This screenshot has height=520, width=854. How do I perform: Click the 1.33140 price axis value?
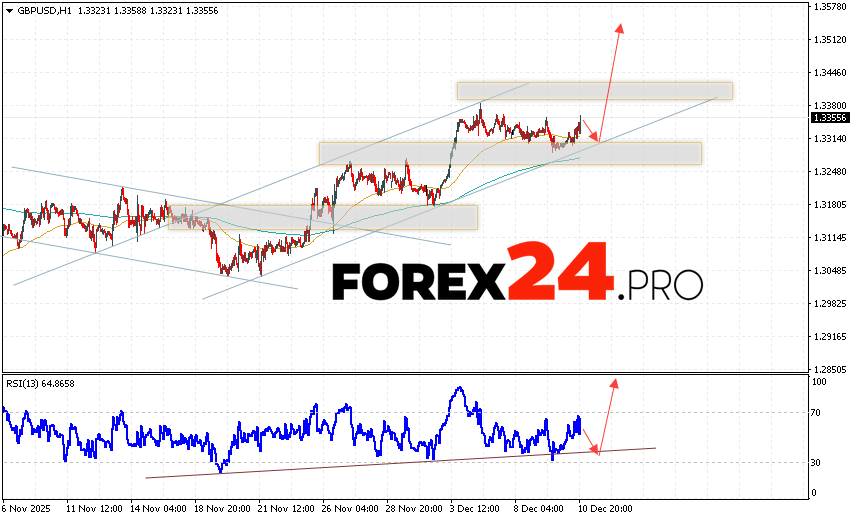click(x=831, y=139)
